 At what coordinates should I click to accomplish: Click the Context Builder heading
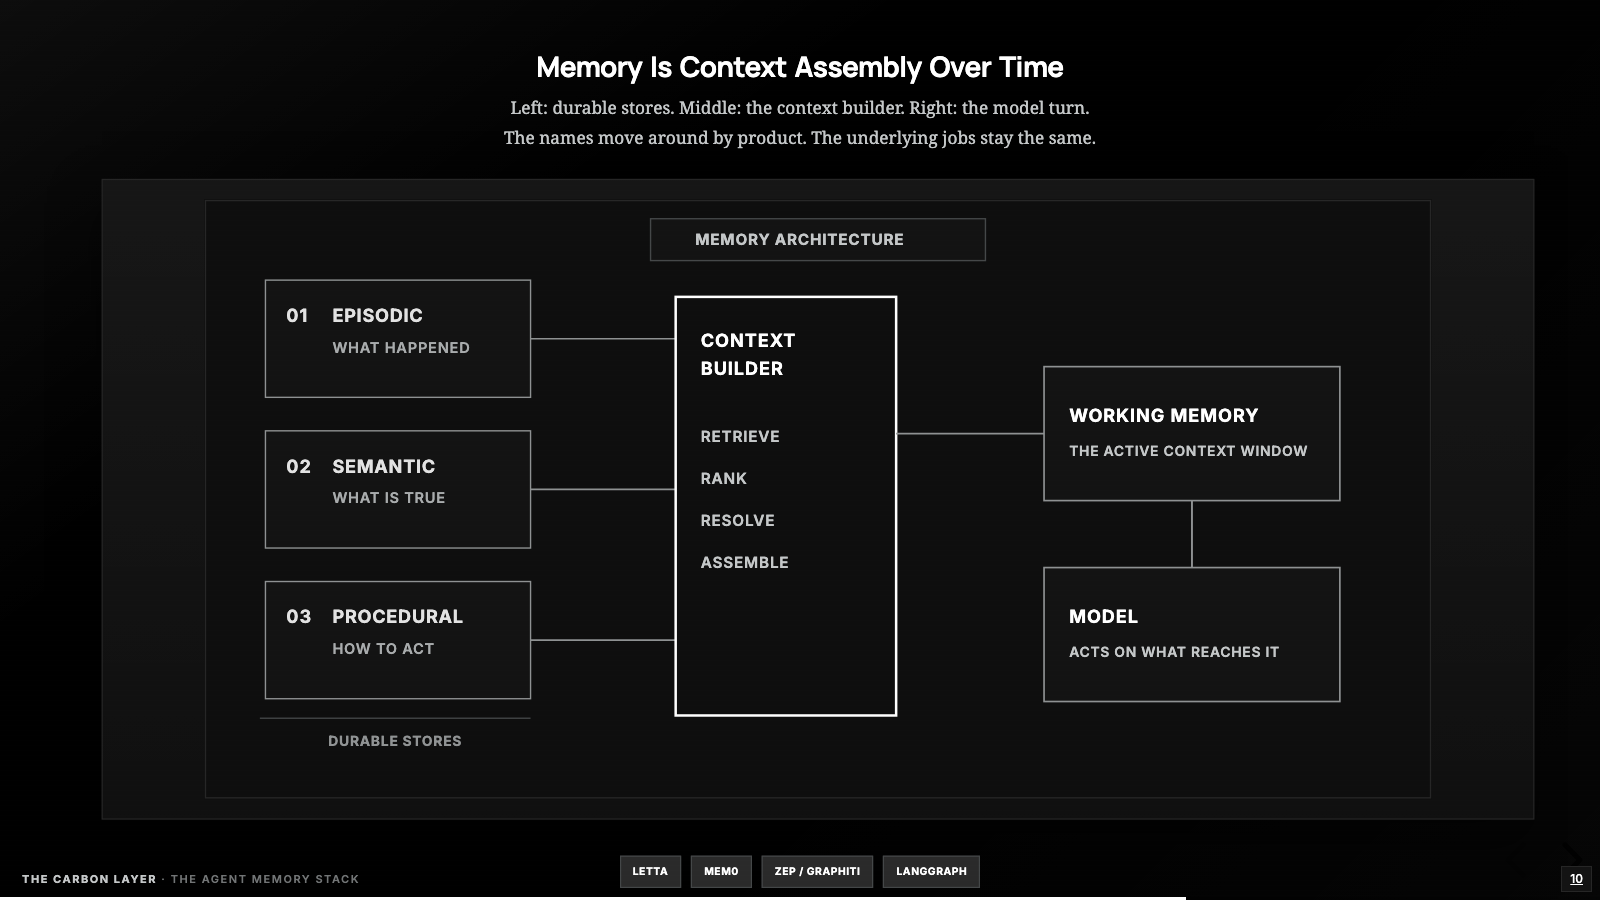click(x=748, y=354)
